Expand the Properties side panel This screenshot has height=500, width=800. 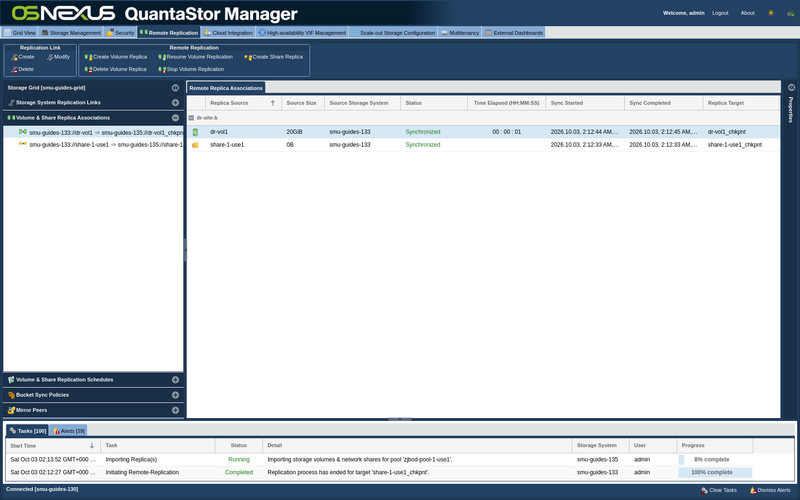791,88
